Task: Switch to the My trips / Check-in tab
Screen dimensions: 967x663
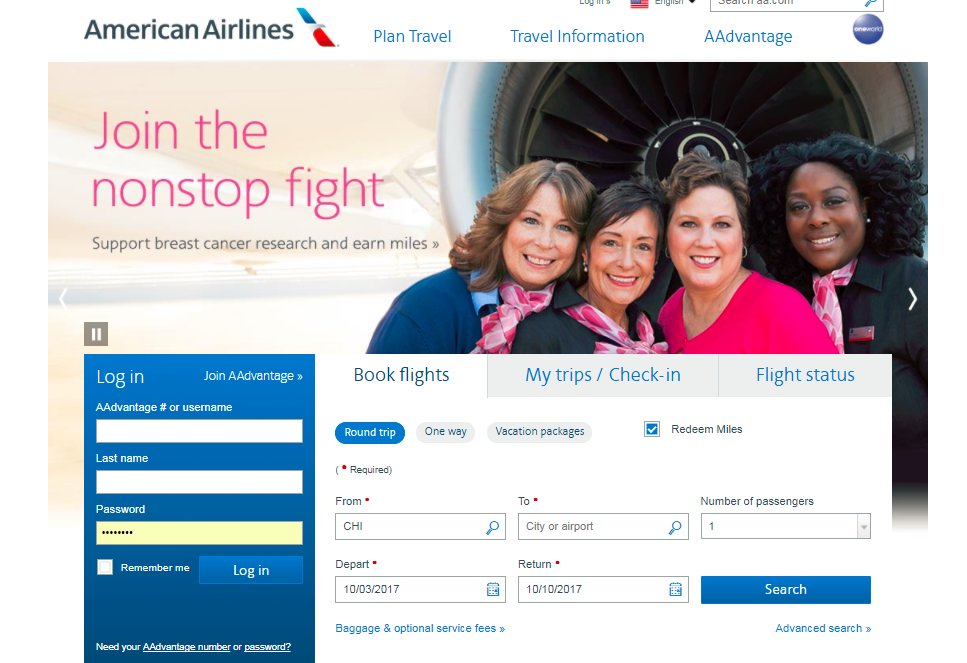Action: point(603,375)
